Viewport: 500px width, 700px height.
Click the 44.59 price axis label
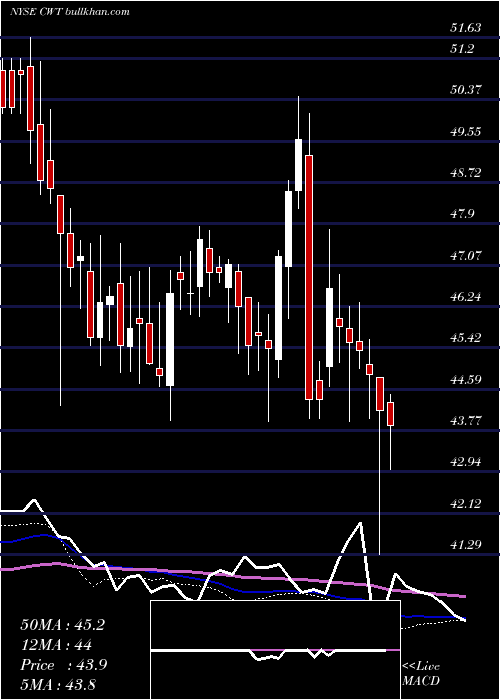pos(466,380)
